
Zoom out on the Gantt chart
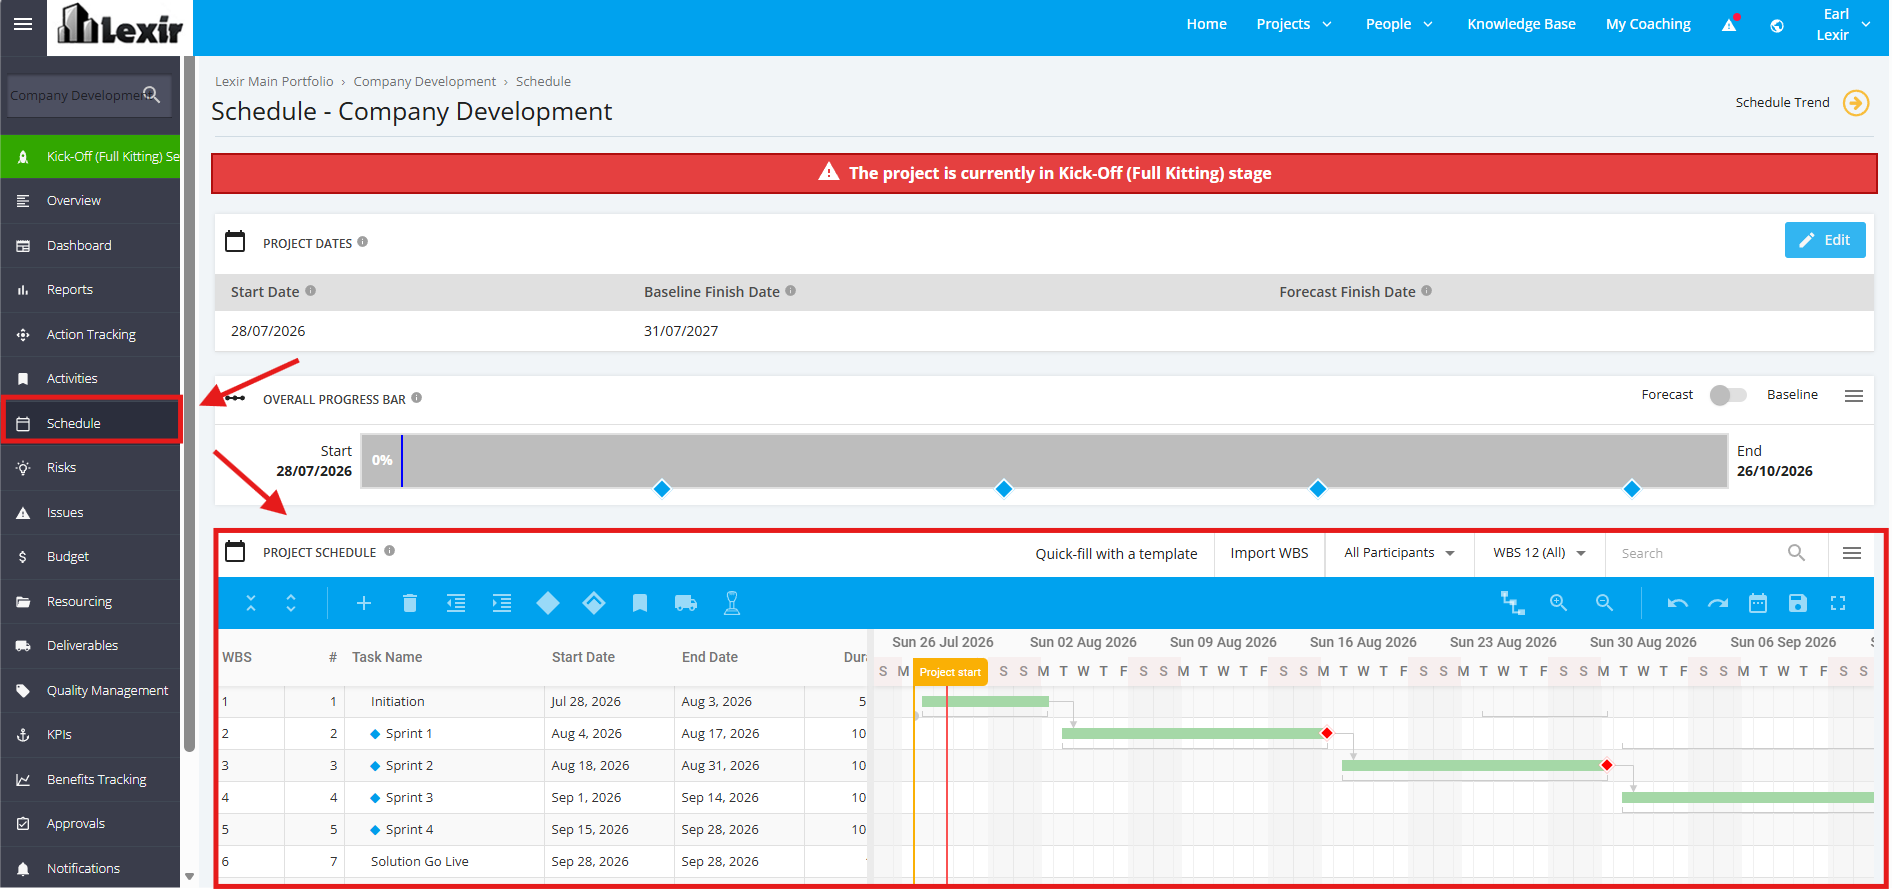1604,603
